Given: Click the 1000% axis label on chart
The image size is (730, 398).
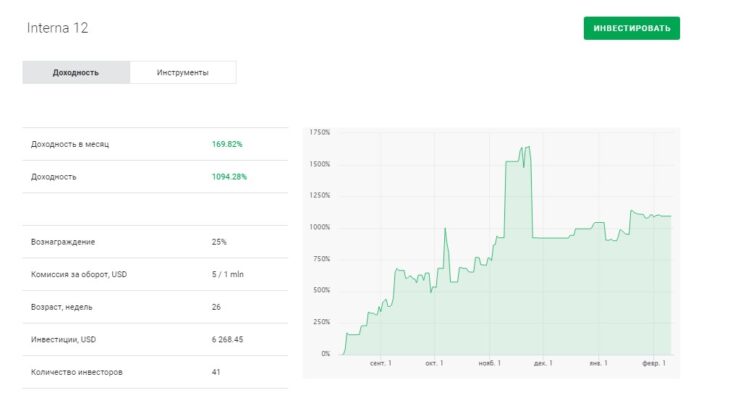Looking at the screenshot, I should 319,227.
